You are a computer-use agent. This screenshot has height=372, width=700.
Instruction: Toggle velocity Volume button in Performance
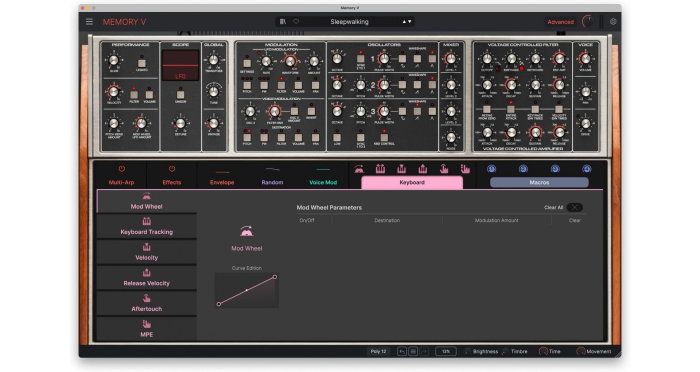[150, 94]
